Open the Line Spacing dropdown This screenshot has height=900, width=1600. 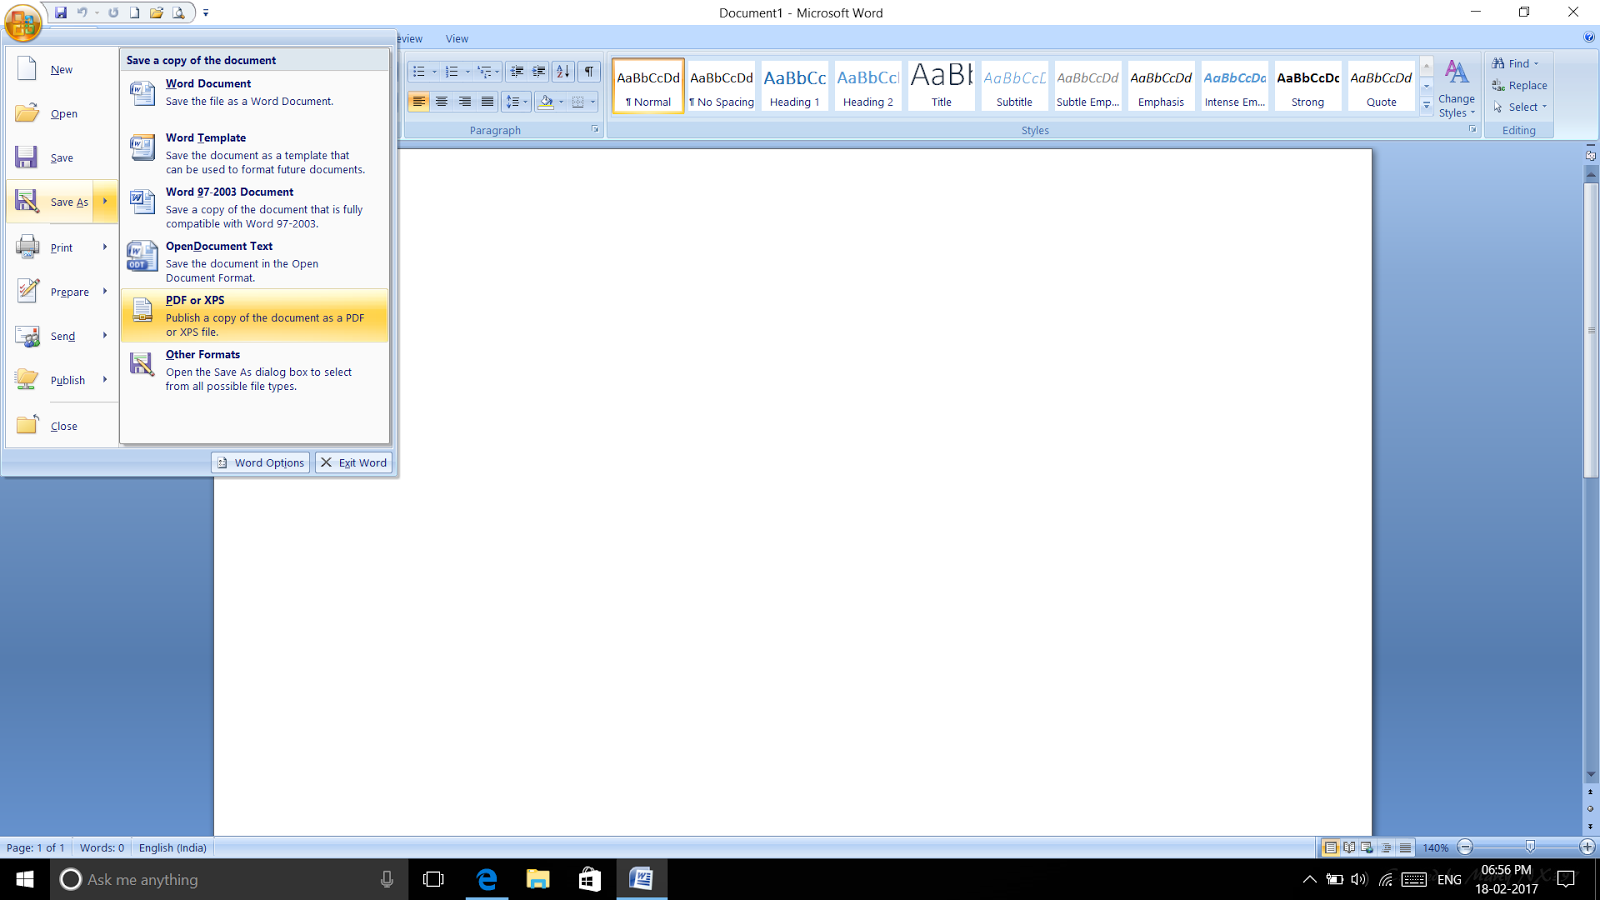pos(516,101)
